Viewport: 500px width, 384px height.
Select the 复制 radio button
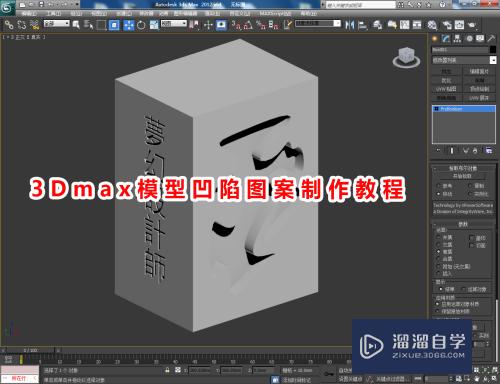click(x=476, y=186)
